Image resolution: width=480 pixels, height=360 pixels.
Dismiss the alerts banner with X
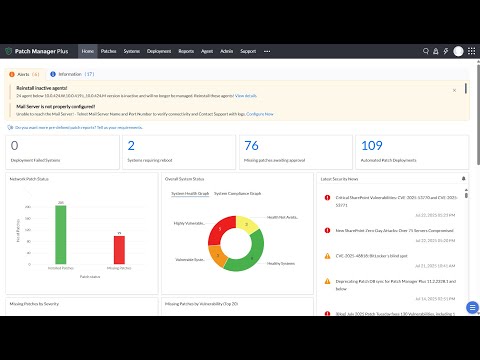pos(454,90)
